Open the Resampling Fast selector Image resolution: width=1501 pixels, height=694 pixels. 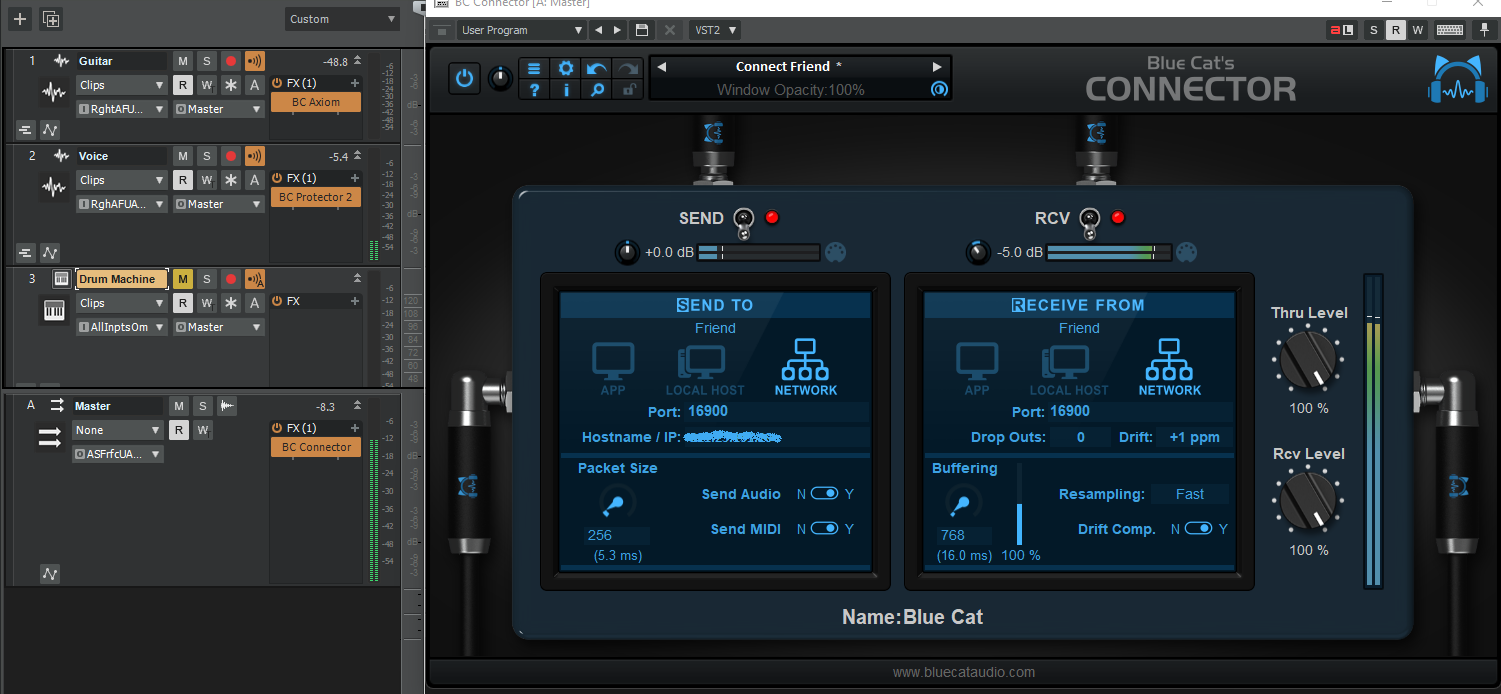(x=1189, y=494)
